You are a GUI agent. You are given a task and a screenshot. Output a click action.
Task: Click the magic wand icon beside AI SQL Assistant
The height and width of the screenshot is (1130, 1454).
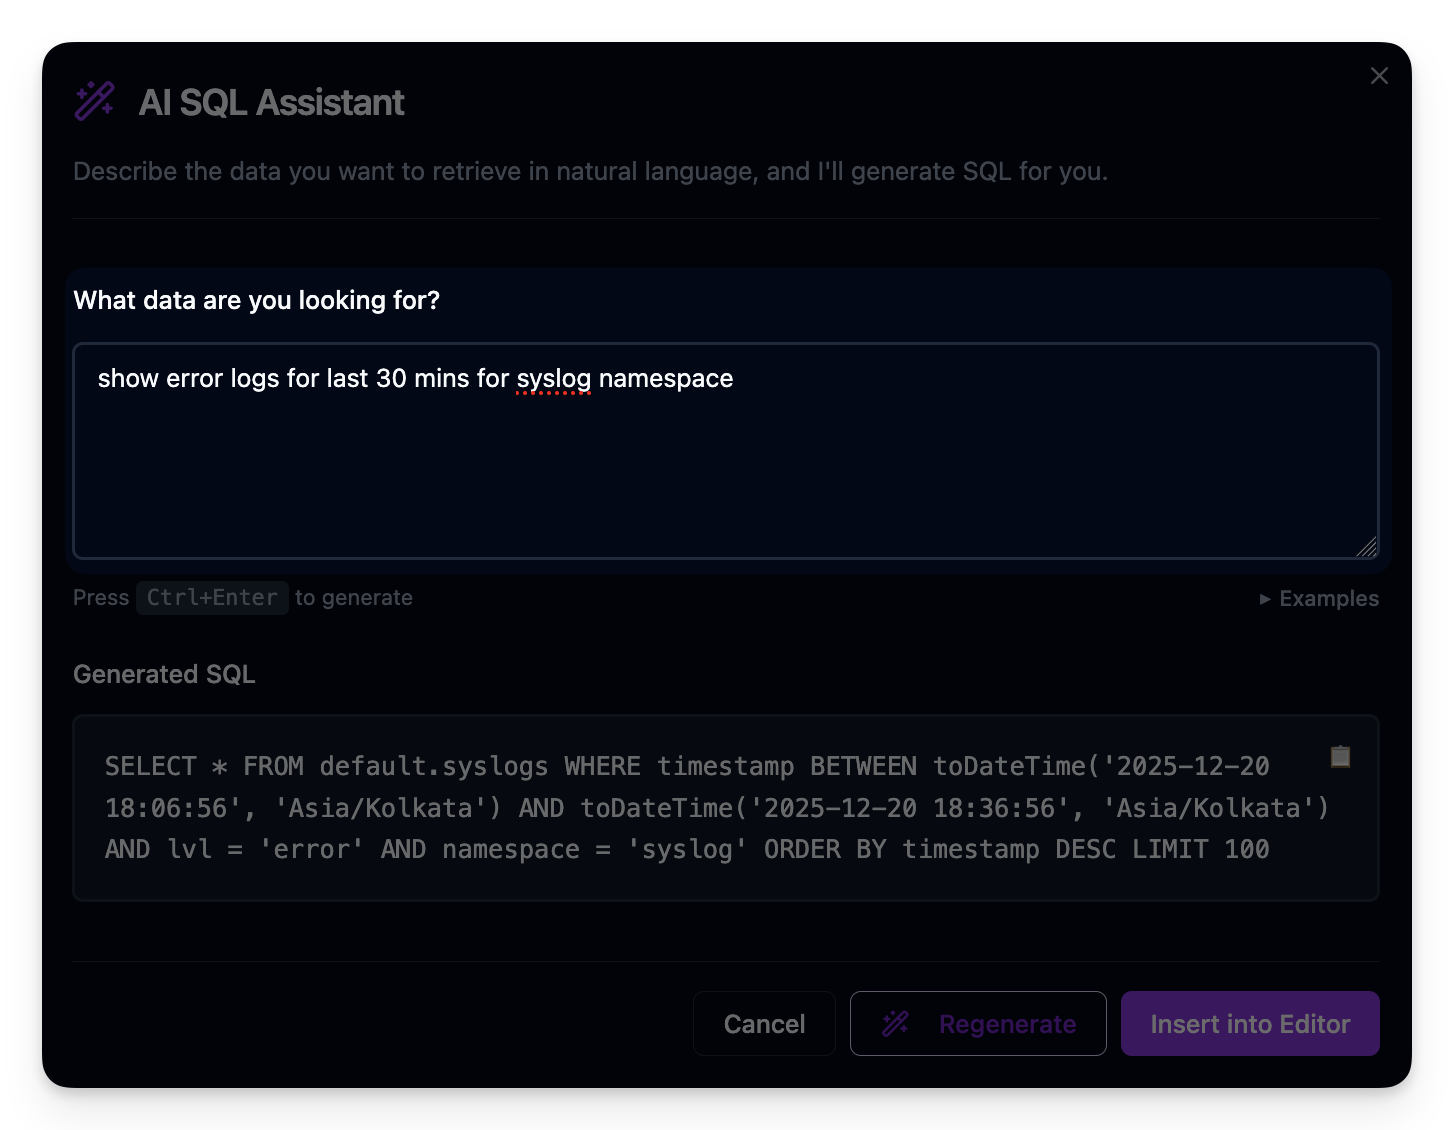tap(93, 101)
